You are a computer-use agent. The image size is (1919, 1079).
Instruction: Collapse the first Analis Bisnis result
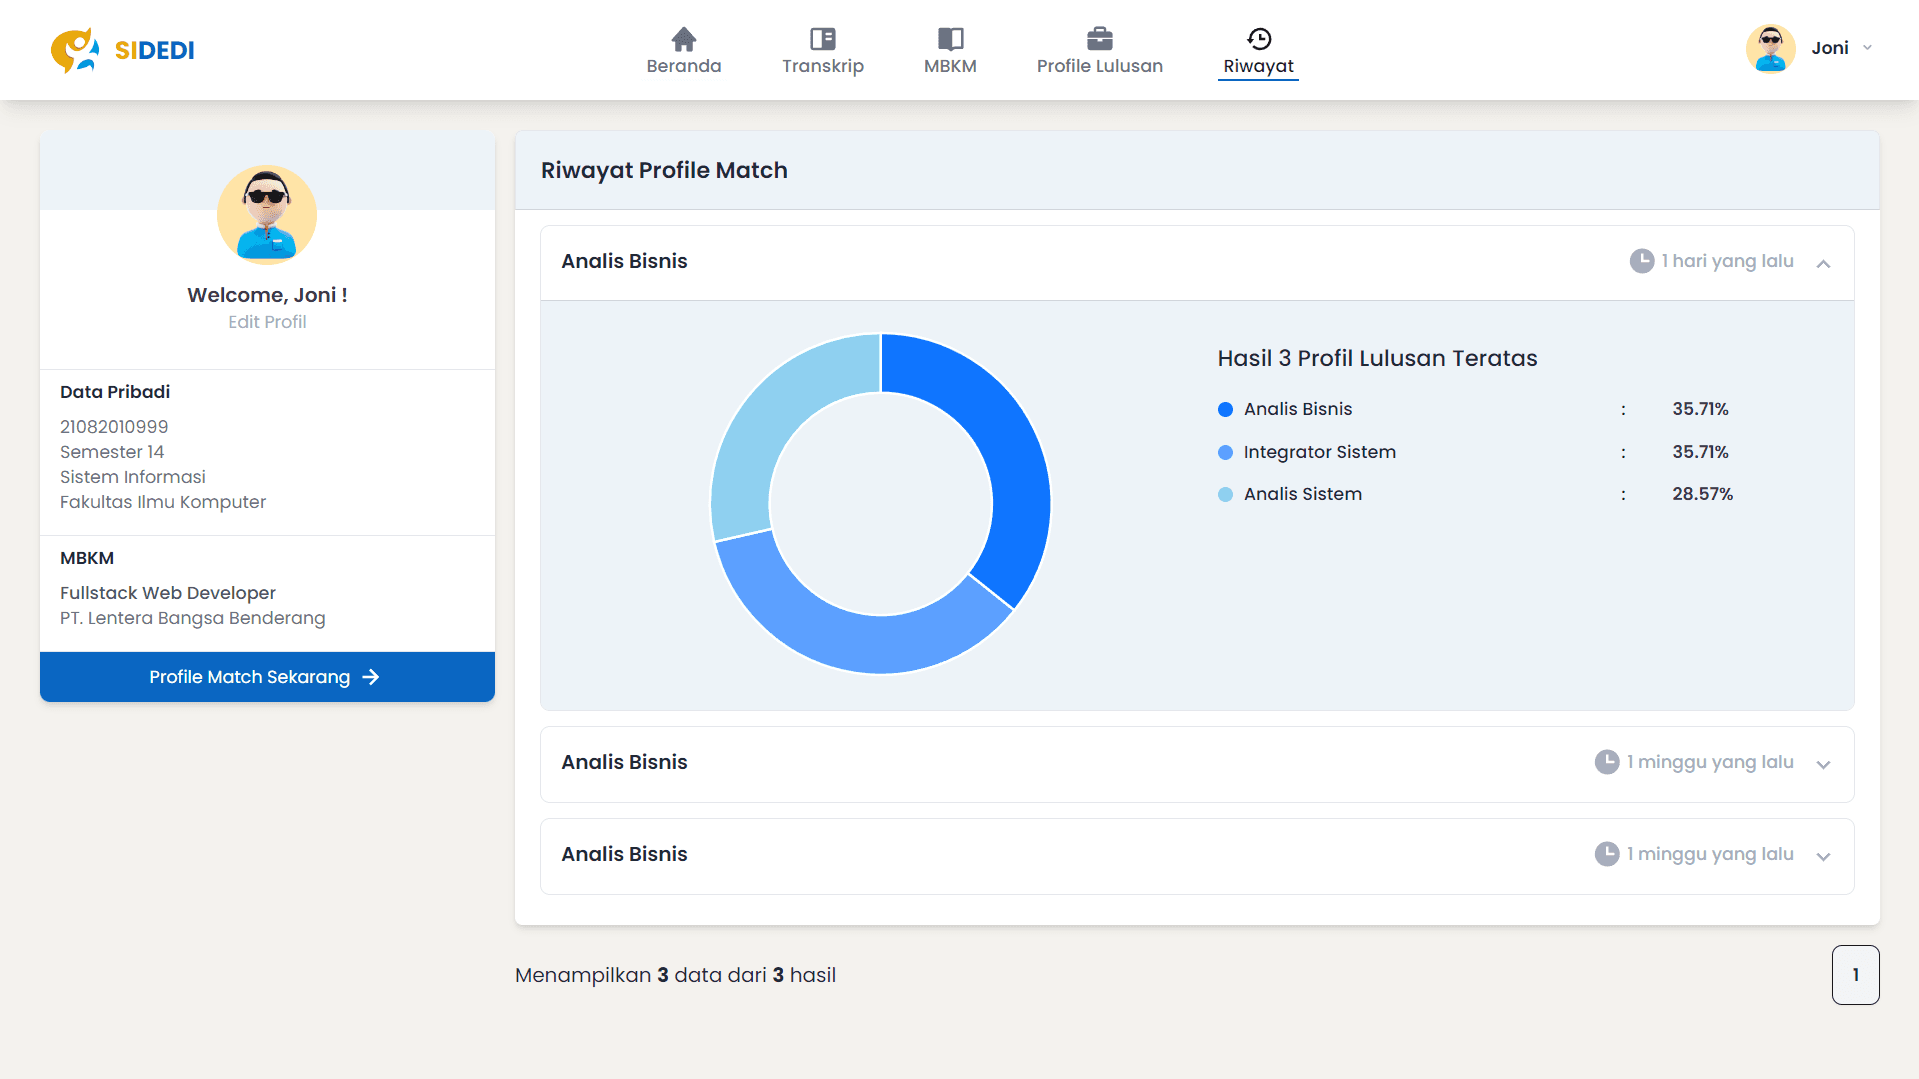pyautogui.click(x=1823, y=263)
